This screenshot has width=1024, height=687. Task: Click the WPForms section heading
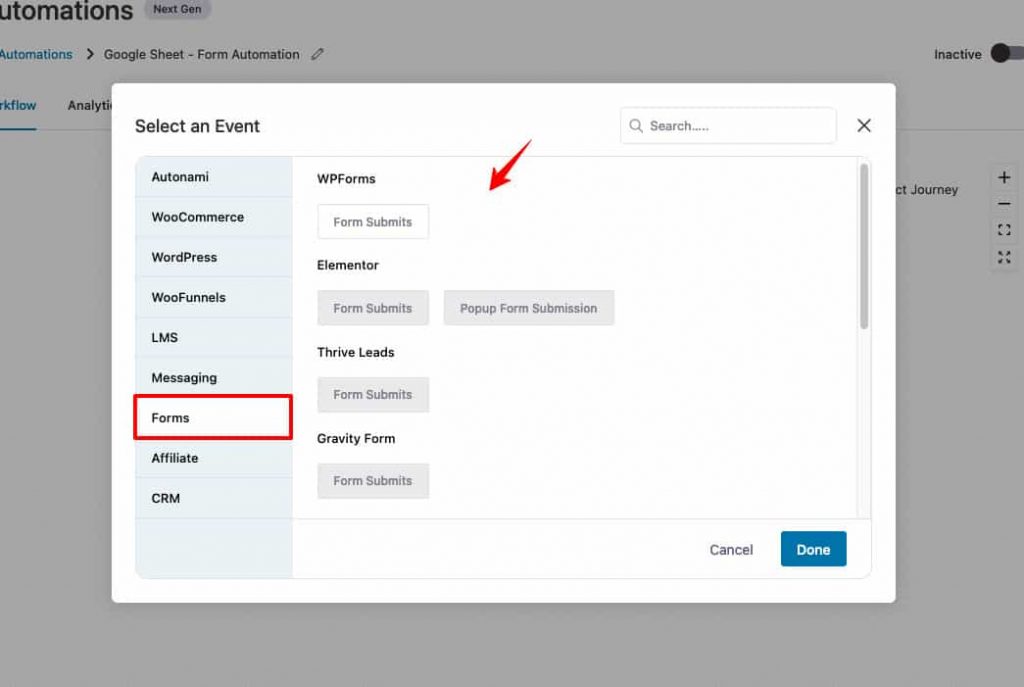(346, 179)
